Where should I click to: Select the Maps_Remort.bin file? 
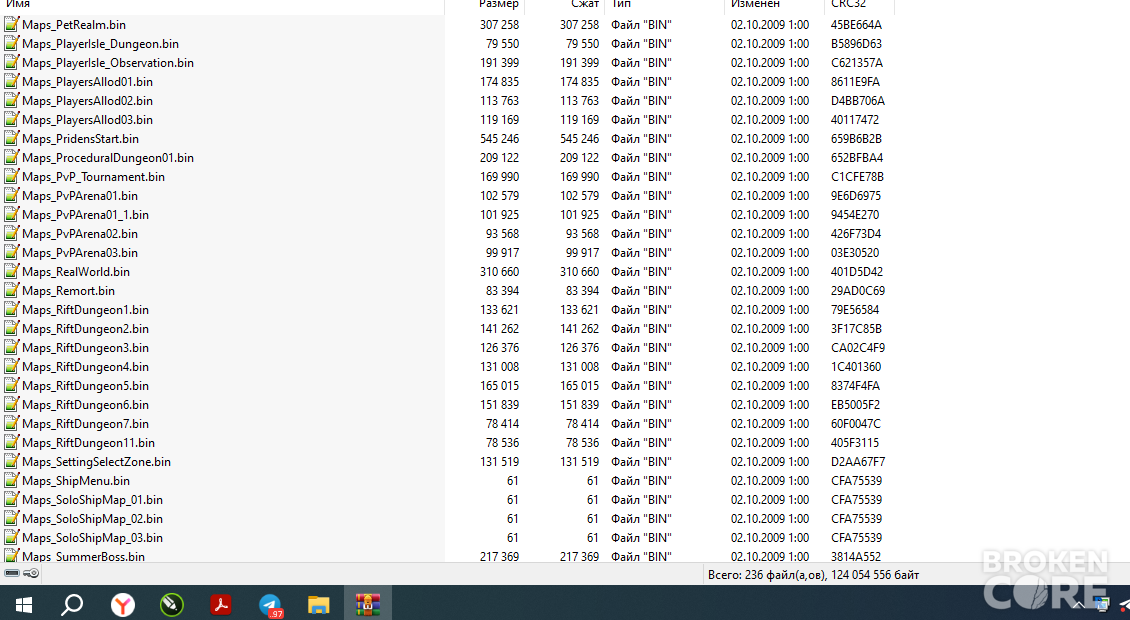click(68, 291)
